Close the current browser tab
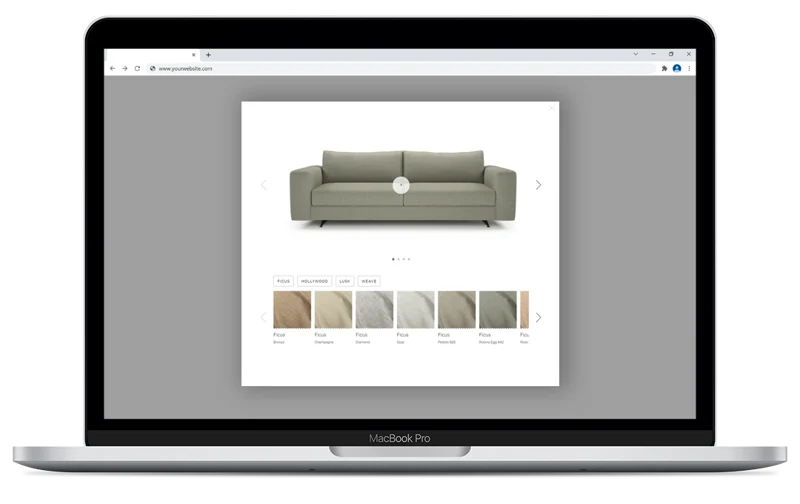 pos(193,55)
